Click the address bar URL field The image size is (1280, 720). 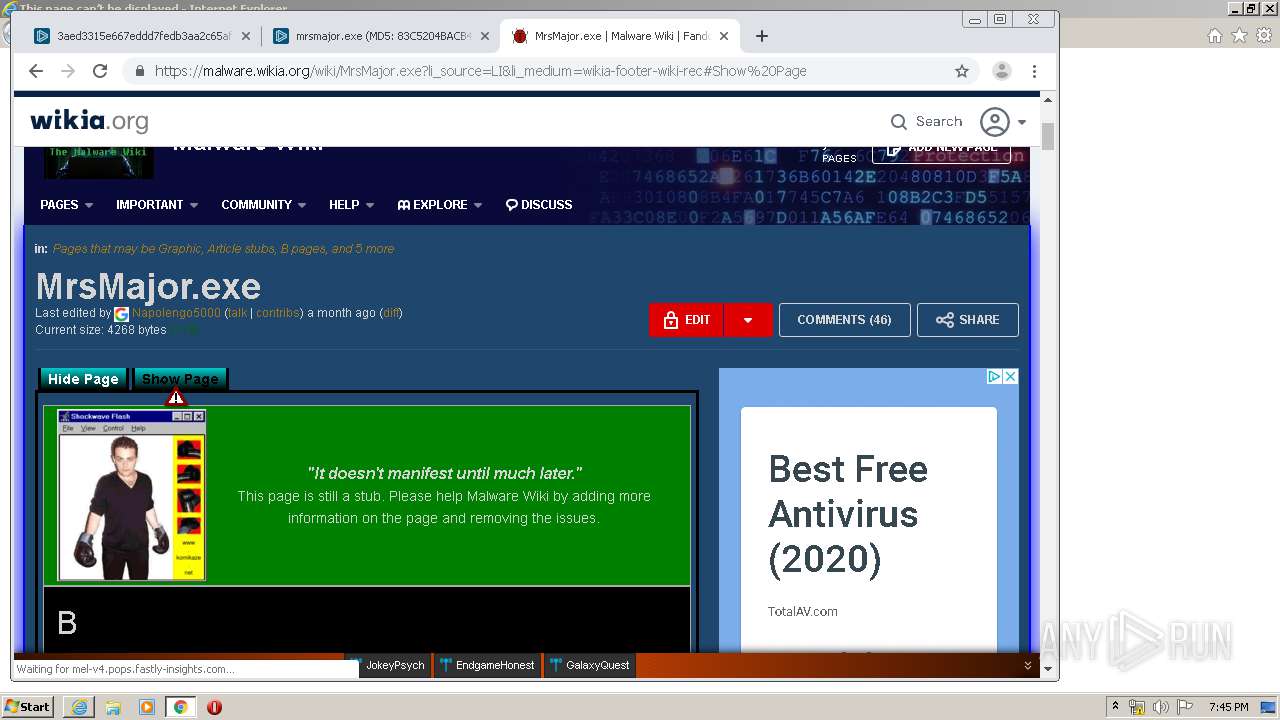click(548, 71)
